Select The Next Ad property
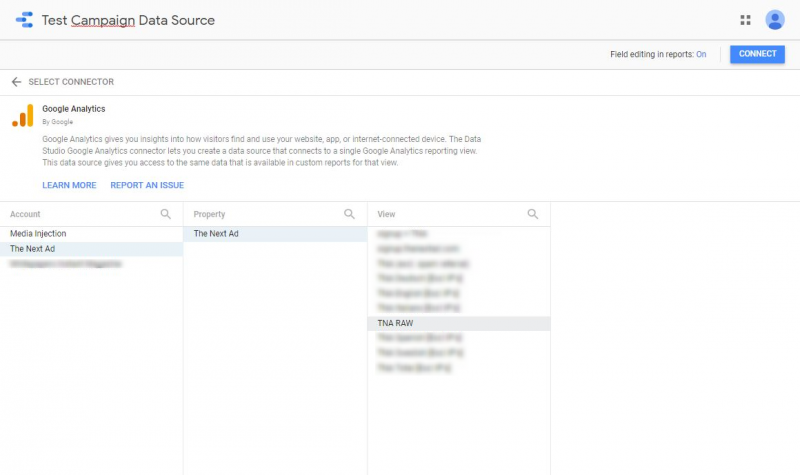Screen dimensions: 800x475 pyautogui.click(x=275, y=234)
